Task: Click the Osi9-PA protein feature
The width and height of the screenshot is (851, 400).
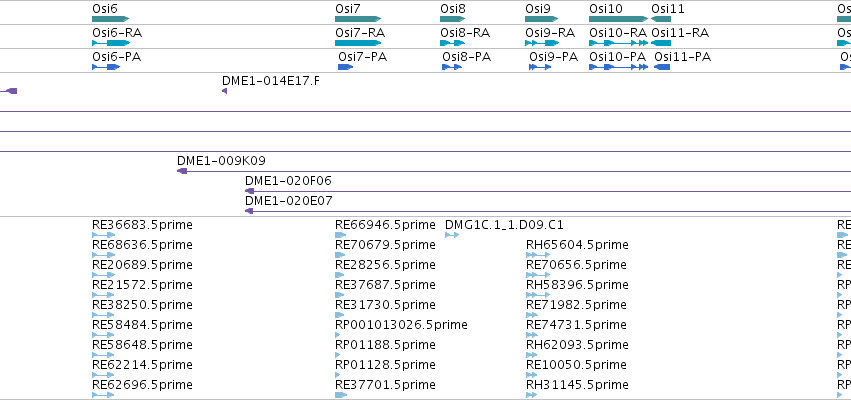Action: (540, 67)
